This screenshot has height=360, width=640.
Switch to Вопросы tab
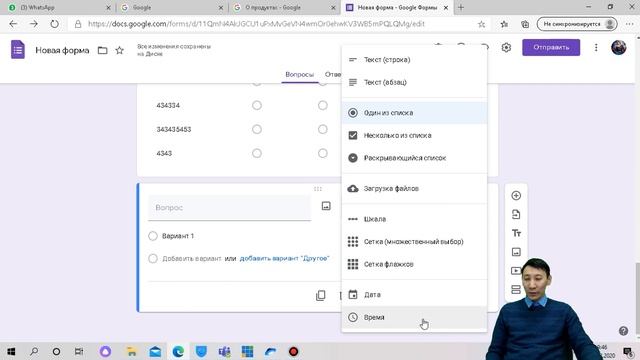tap(299, 75)
